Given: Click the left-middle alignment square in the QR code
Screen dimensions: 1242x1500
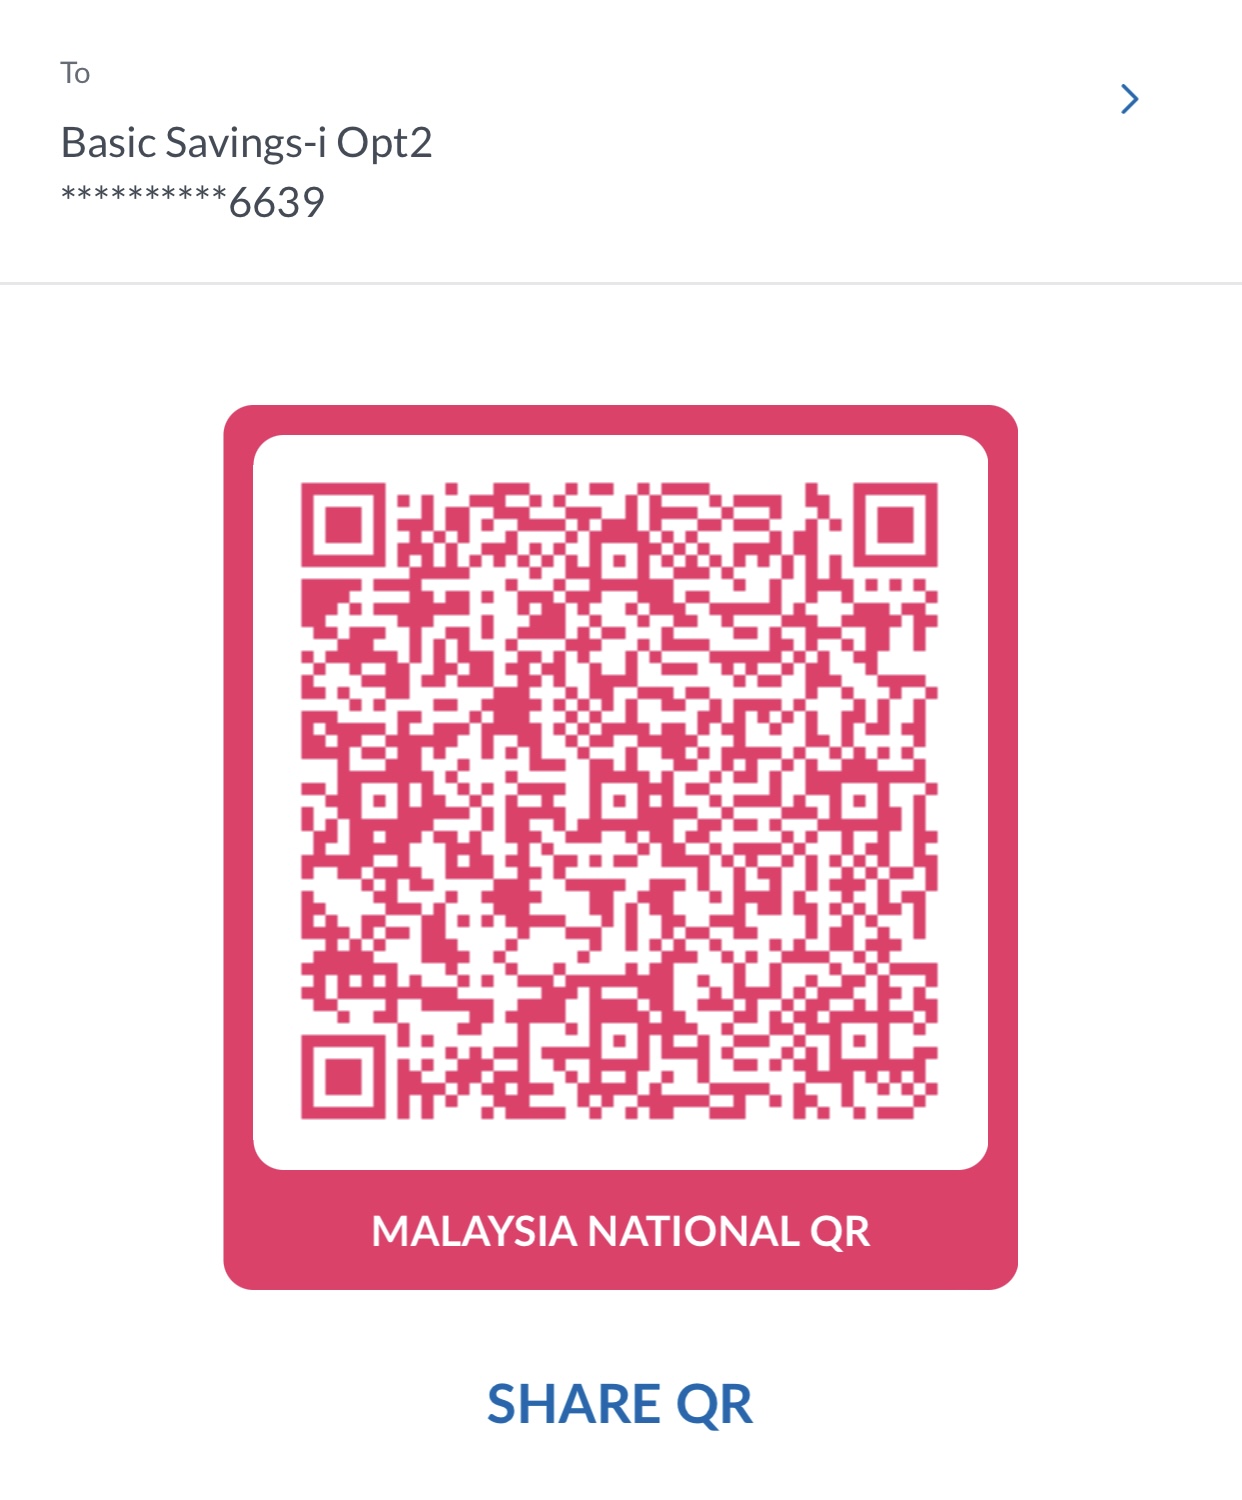Looking at the screenshot, I should pos(379,801).
